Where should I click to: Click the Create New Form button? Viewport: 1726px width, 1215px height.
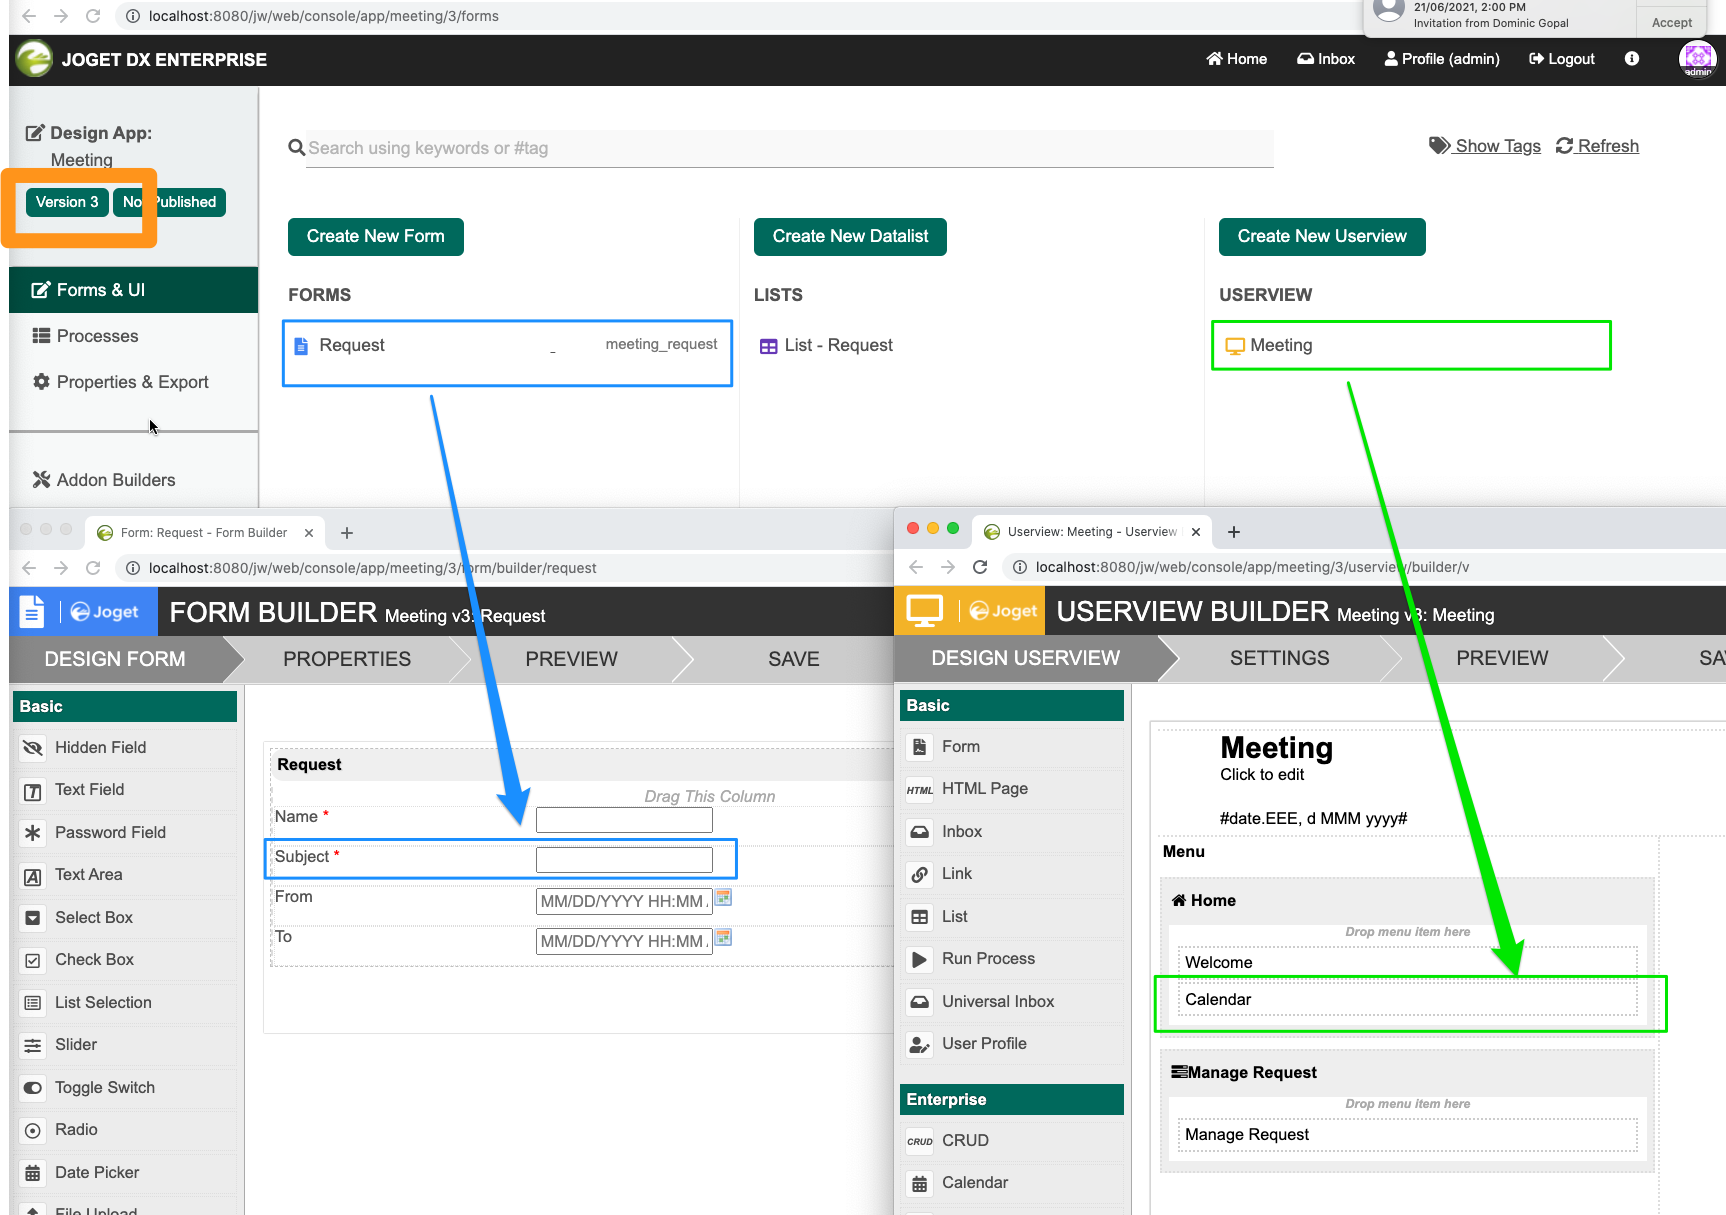tap(375, 237)
